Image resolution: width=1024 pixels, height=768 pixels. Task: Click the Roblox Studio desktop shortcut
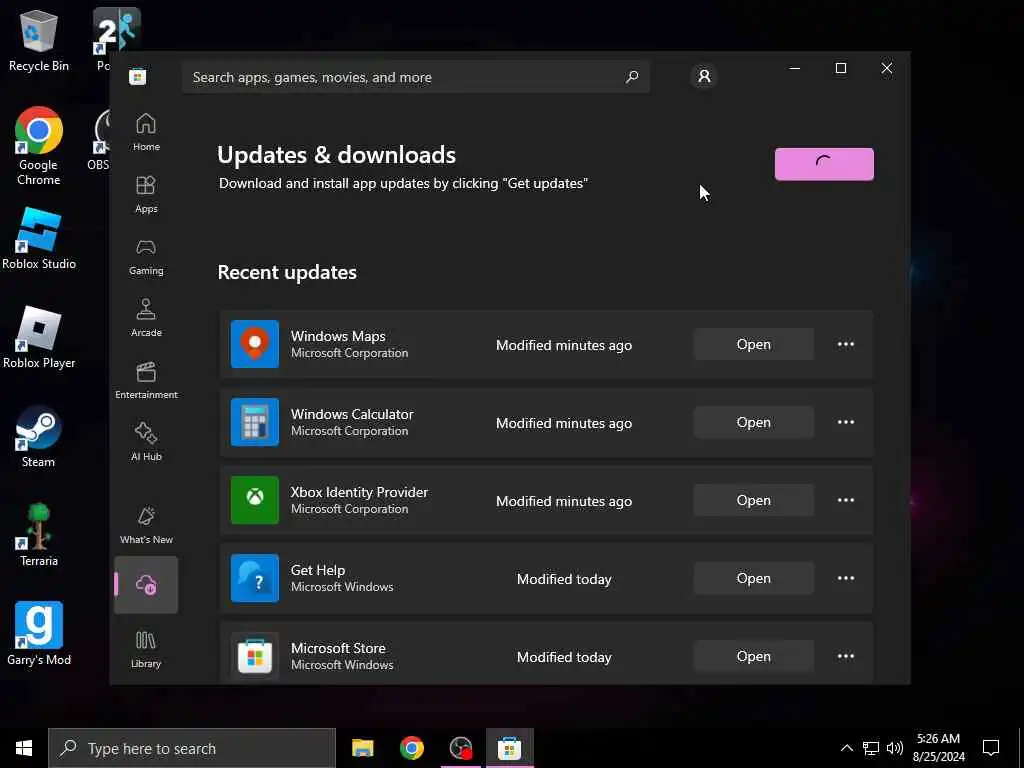tap(39, 238)
